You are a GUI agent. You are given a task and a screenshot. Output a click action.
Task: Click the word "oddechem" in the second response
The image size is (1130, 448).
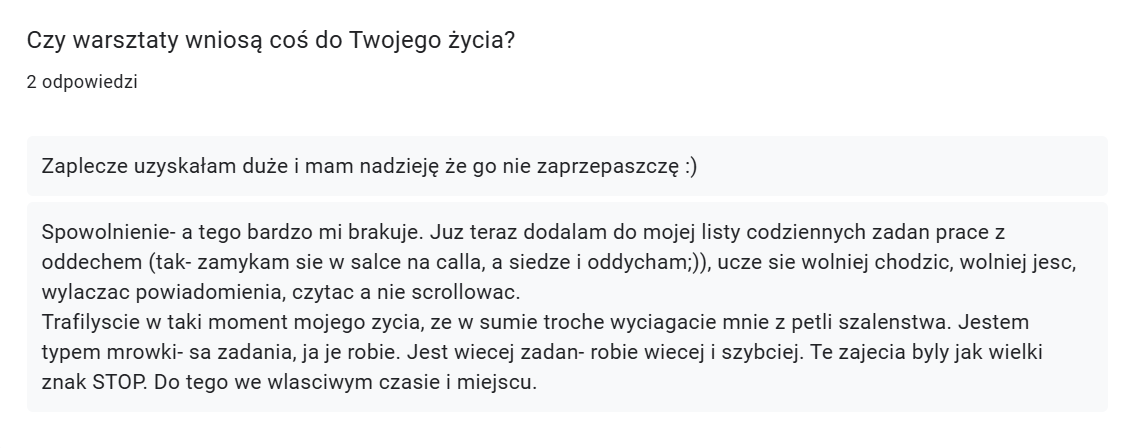coord(85,262)
